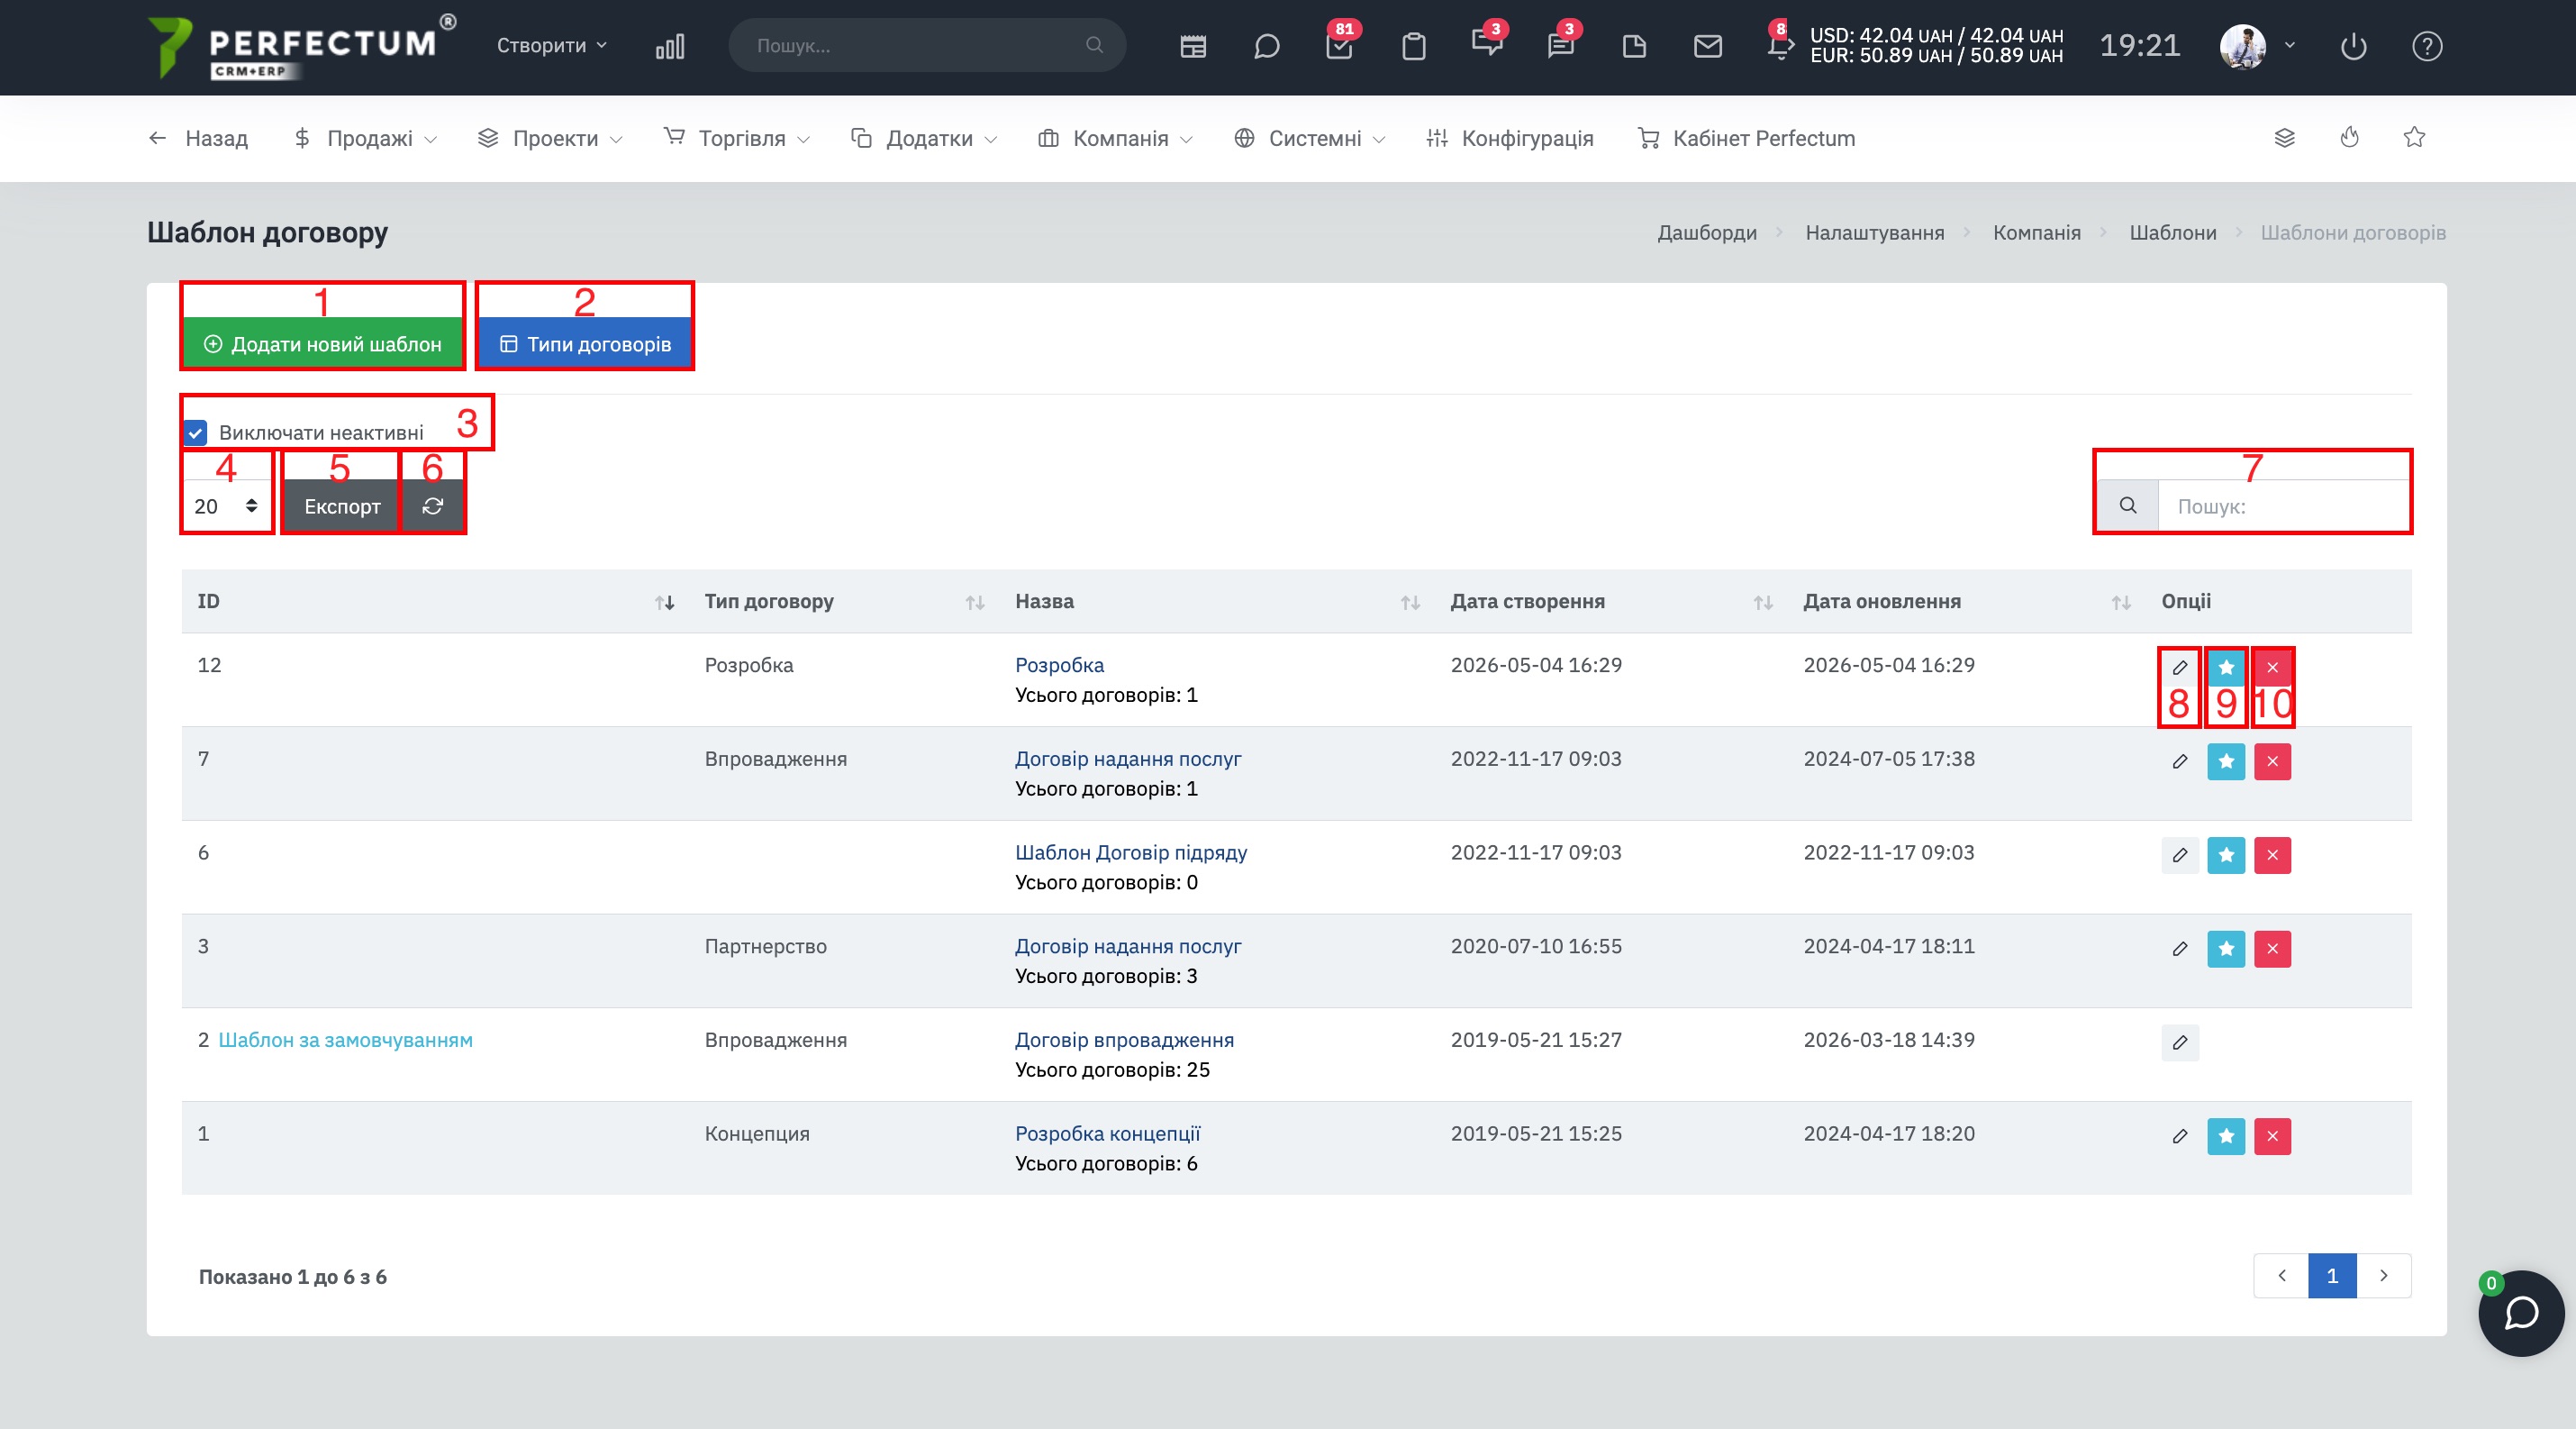Select pagination page 1
This screenshot has height=1429, width=2576.
pyautogui.click(x=2332, y=1275)
